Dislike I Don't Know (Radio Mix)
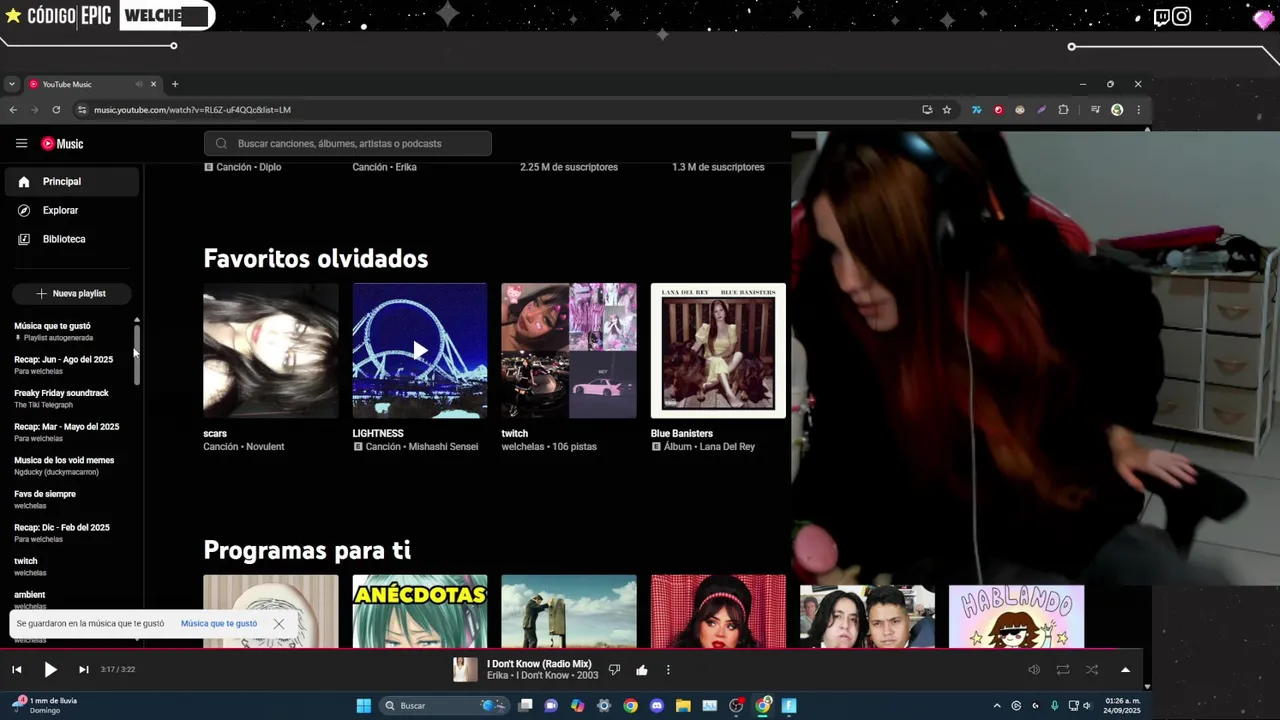Screen dimensions: 1280x720 [x=614, y=670]
